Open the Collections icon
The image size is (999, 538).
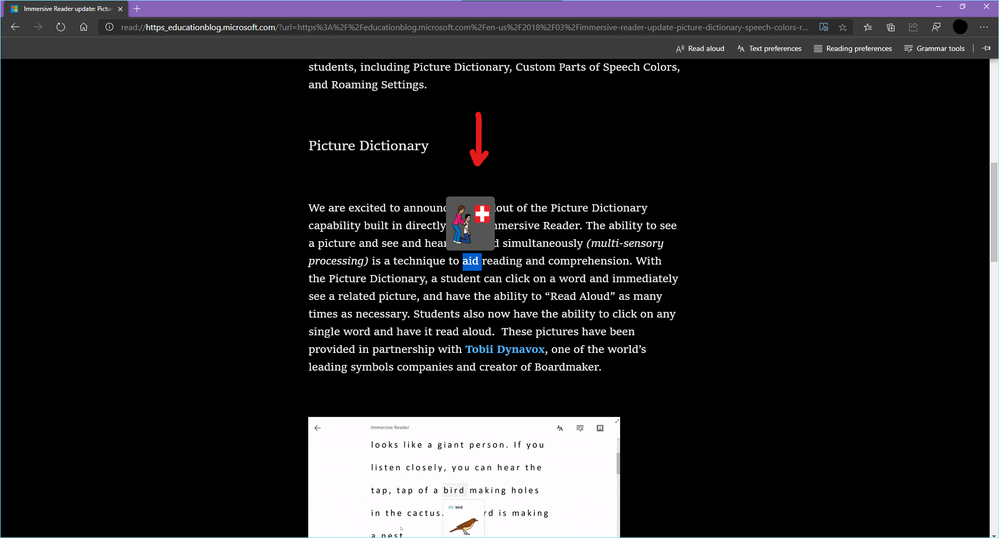[x=891, y=27]
